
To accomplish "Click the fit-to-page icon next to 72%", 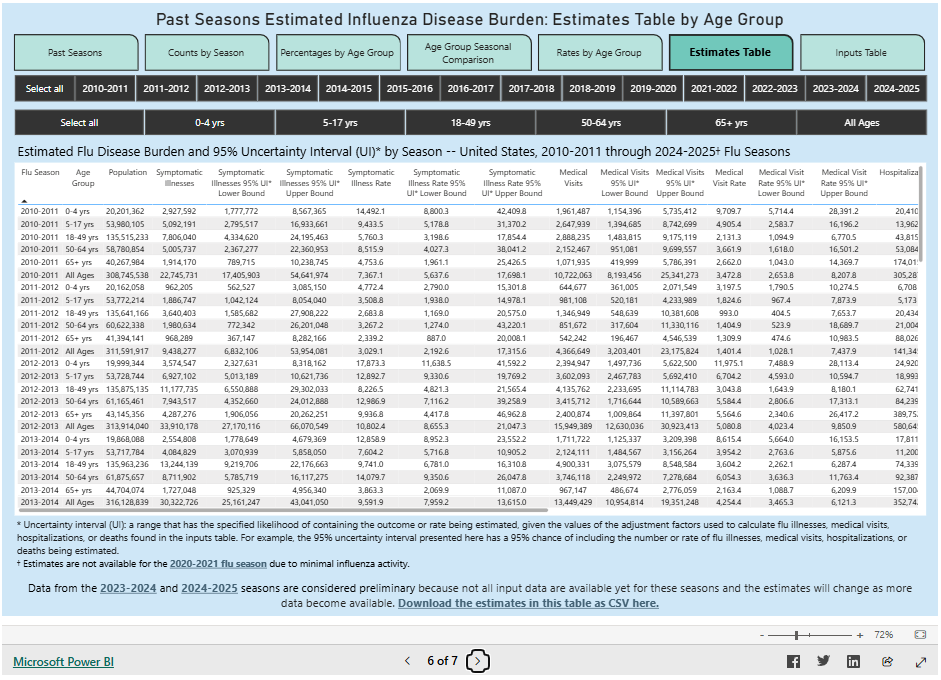I will (x=919, y=634).
